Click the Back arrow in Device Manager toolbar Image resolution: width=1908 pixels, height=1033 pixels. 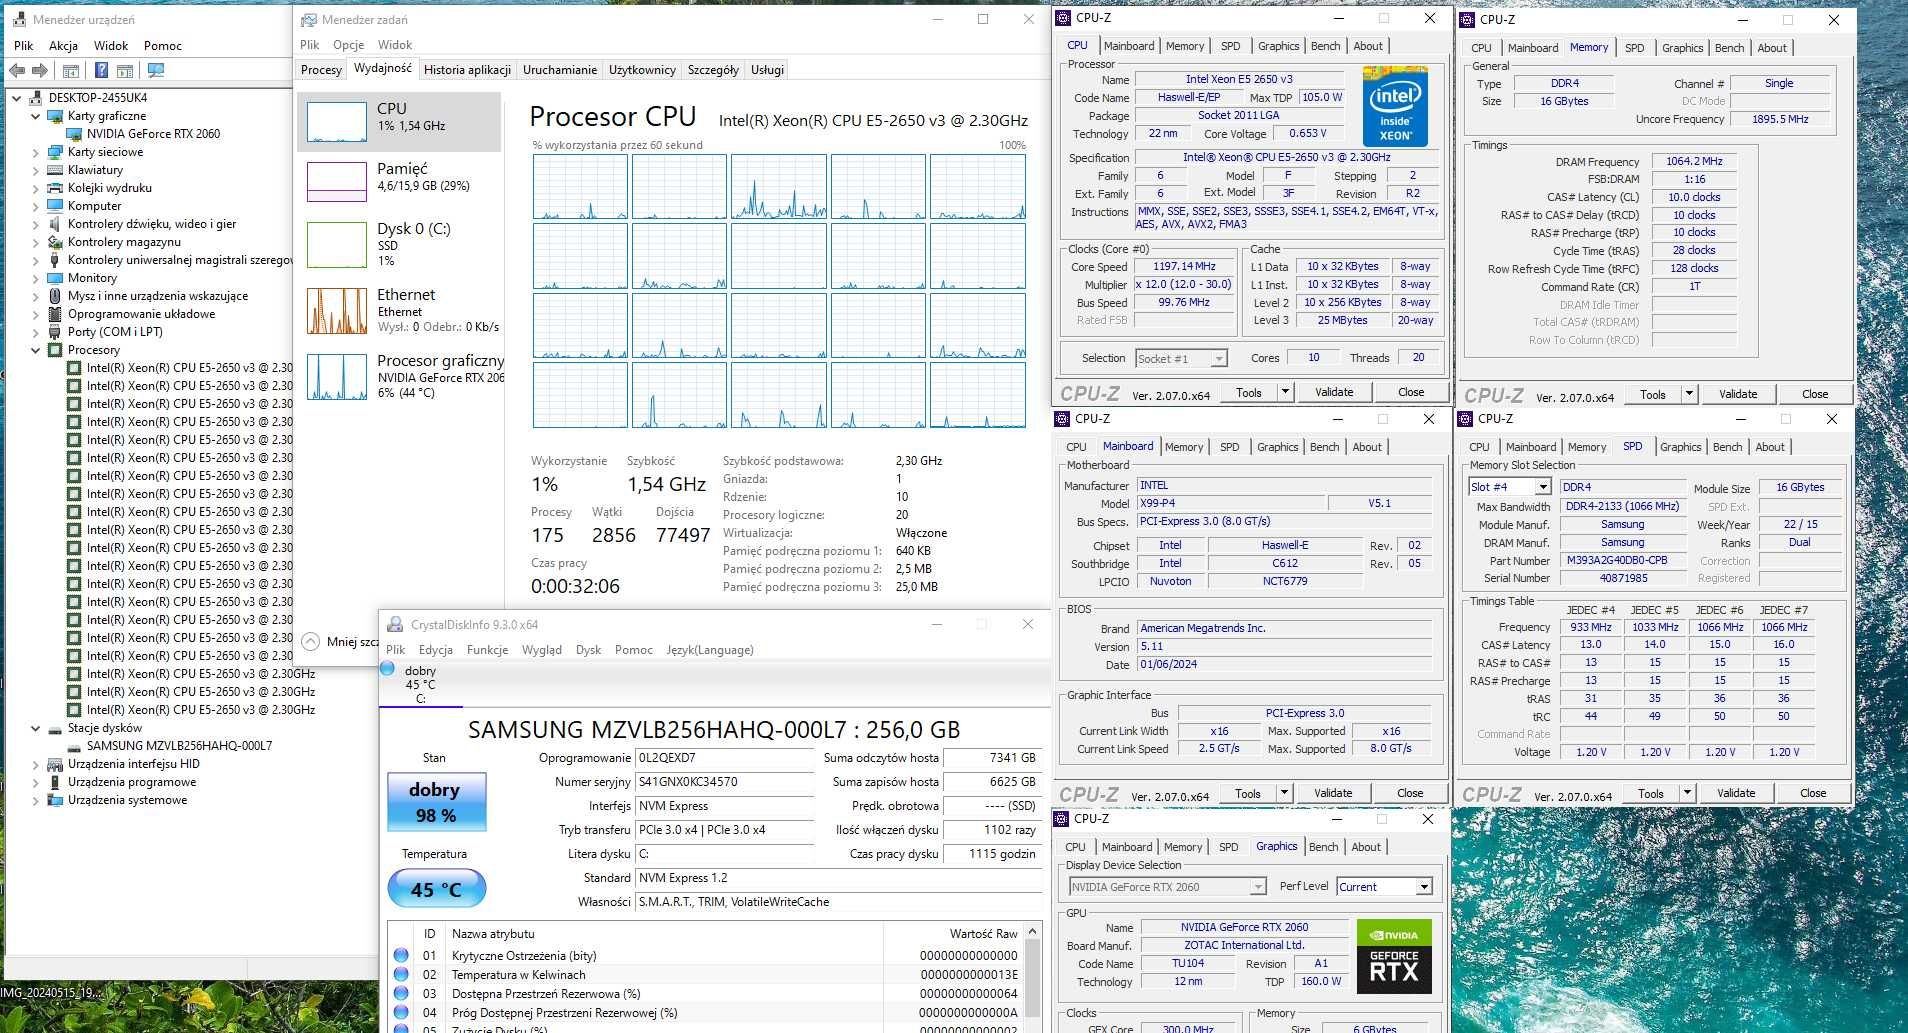(x=17, y=71)
